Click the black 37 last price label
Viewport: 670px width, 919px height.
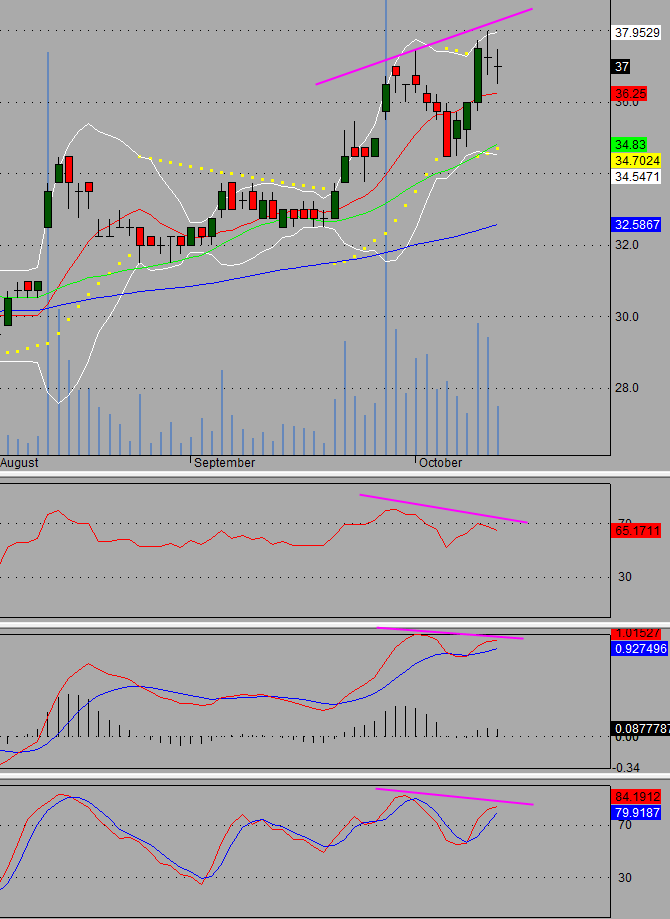point(621,67)
